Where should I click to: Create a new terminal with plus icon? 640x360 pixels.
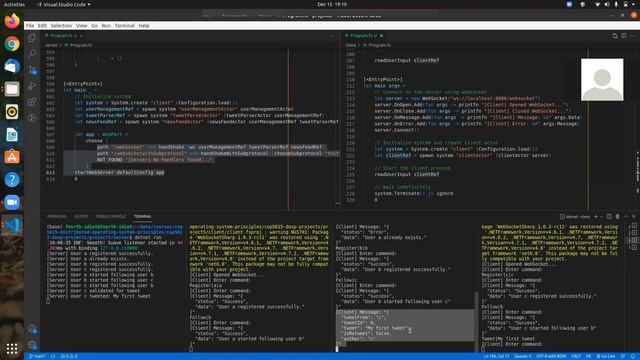point(596,216)
